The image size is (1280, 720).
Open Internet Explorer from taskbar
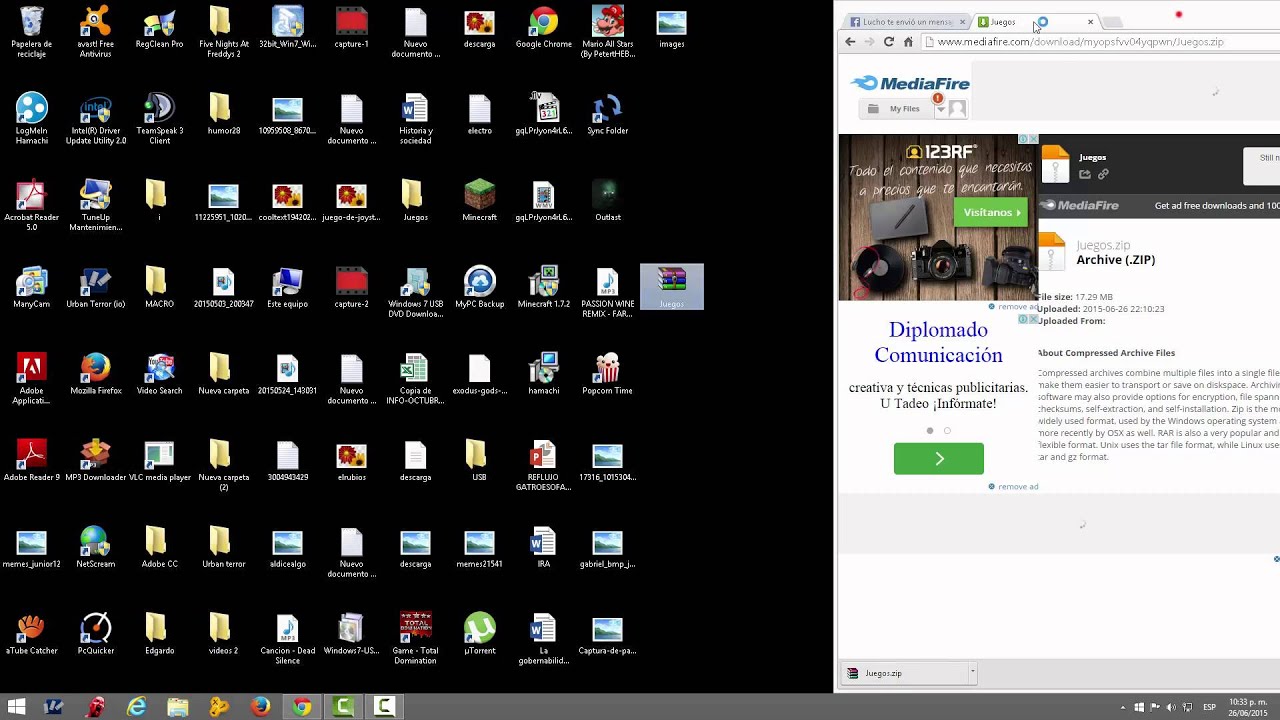pos(137,707)
